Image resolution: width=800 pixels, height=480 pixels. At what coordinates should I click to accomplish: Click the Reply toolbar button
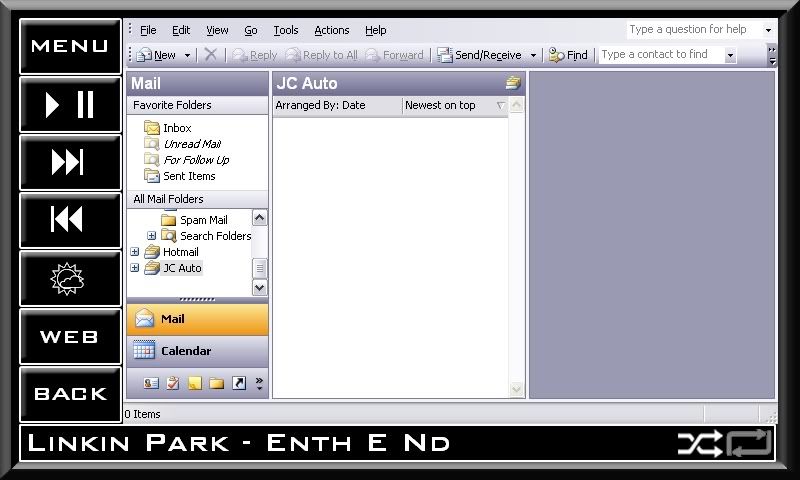[255, 55]
